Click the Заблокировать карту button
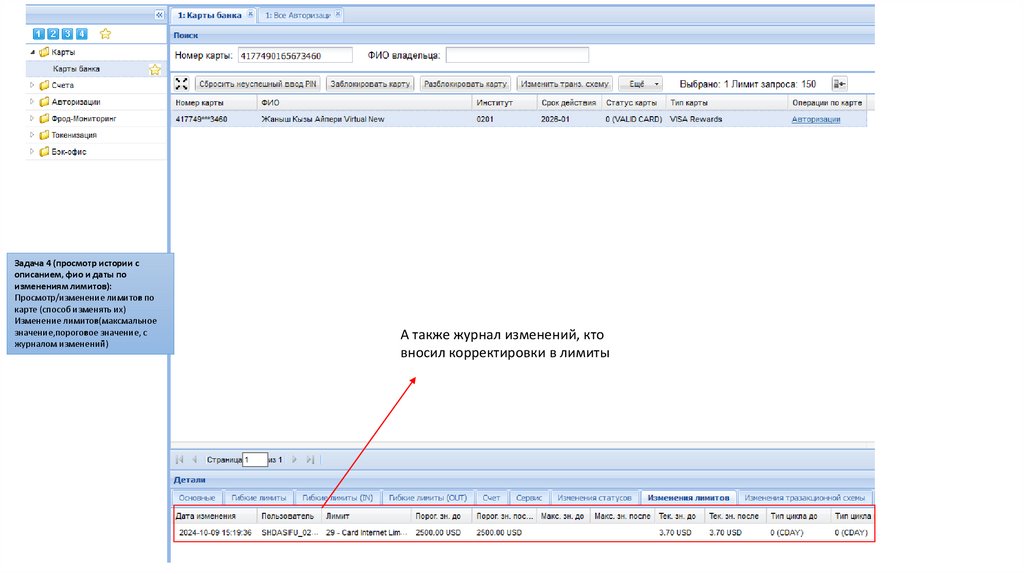 tap(370, 84)
